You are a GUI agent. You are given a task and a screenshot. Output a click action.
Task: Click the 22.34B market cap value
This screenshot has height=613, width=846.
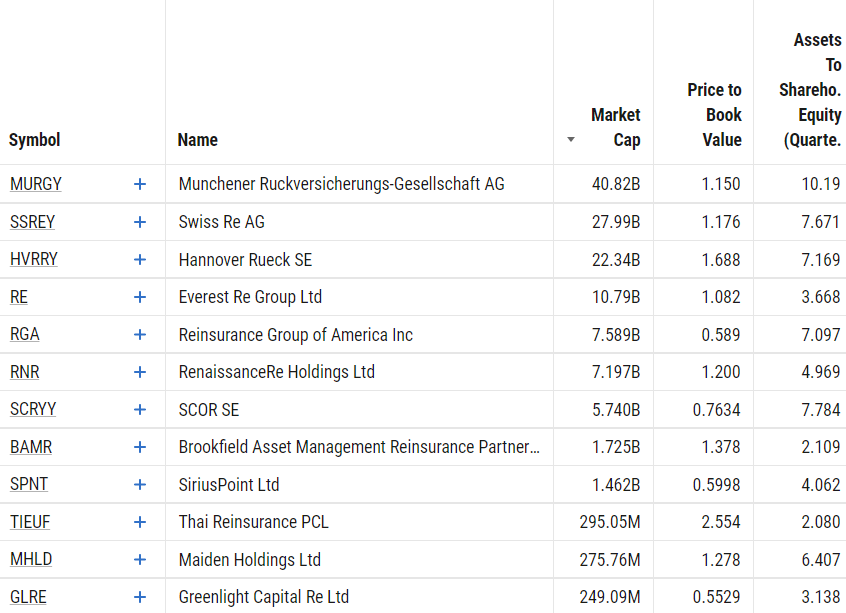click(616, 260)
